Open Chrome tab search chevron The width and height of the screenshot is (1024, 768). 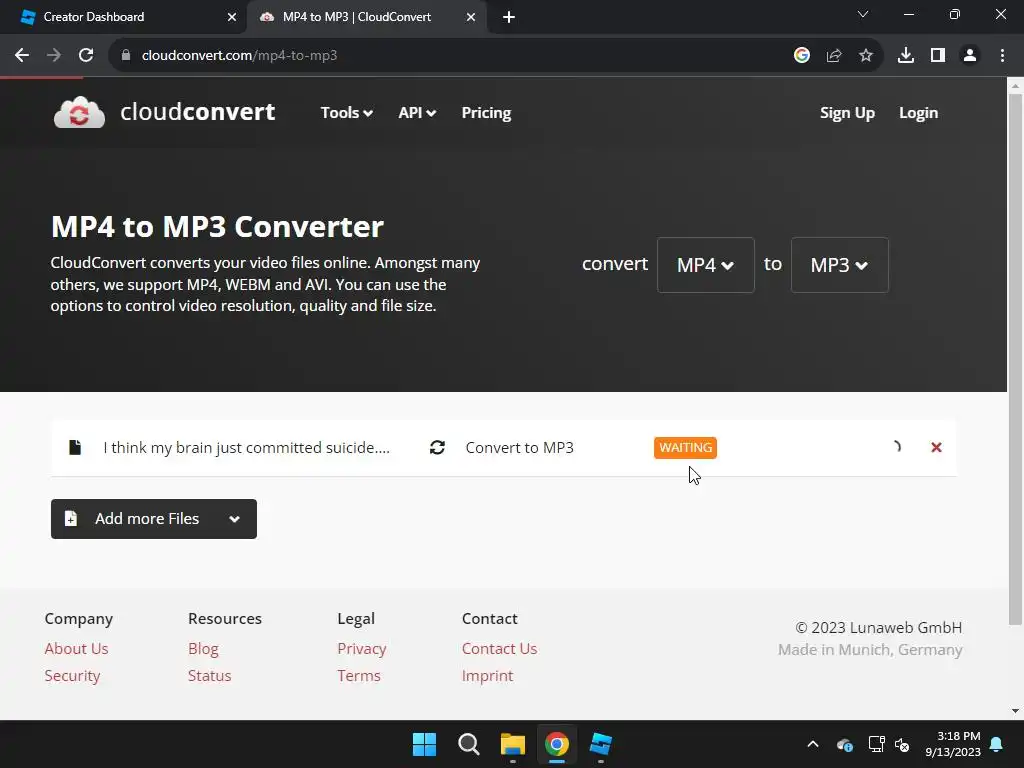863,14
